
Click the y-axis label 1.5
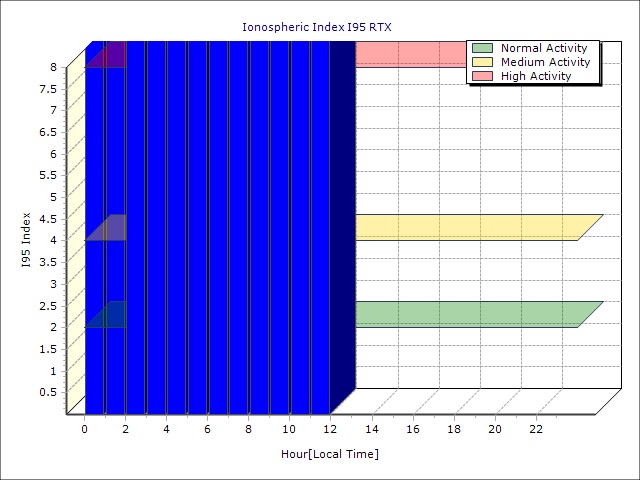point(48,349)
